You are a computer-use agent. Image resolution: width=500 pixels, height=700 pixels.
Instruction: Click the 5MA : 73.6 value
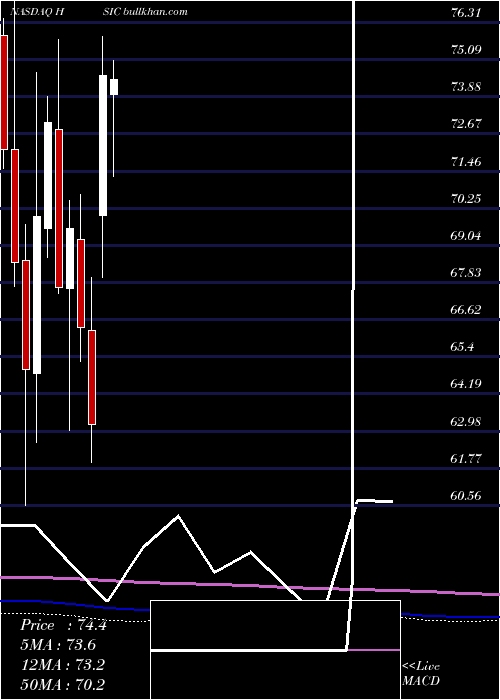coord(58,645)
